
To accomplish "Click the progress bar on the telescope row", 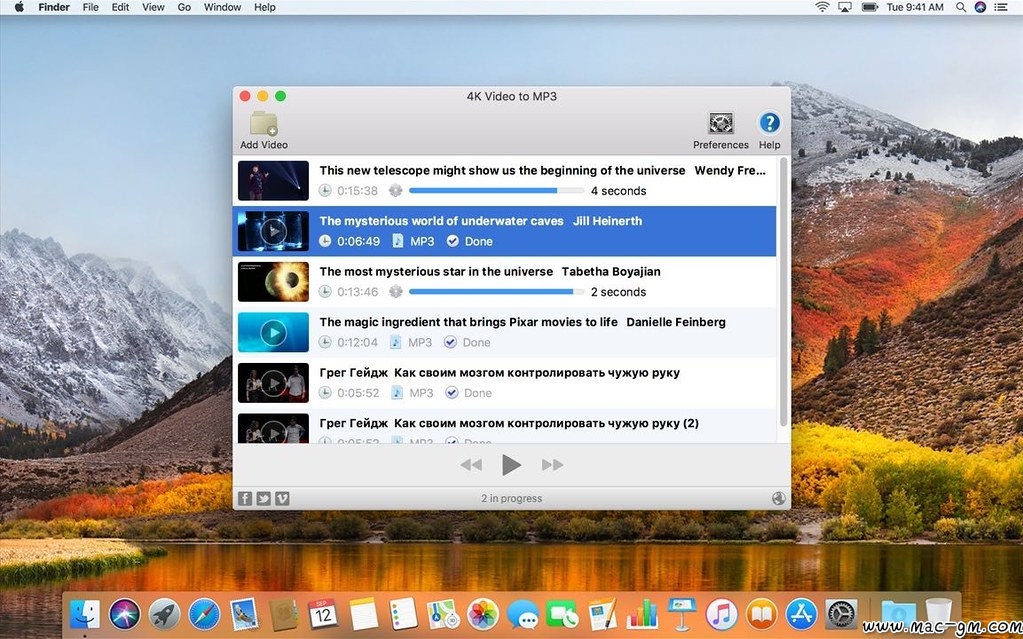I will (x=496, y=191).
